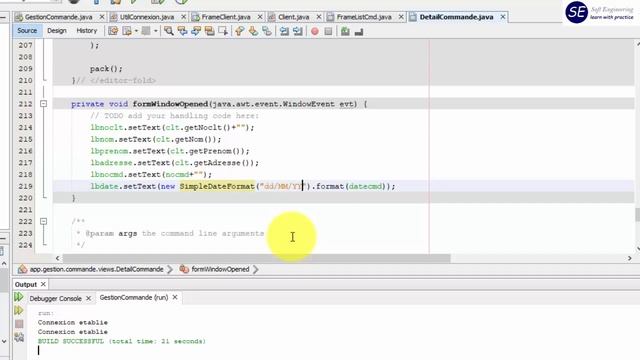Select the Output panel tab
The width and height of the screenshot is (640, 360).
click(x=26, y=284)
